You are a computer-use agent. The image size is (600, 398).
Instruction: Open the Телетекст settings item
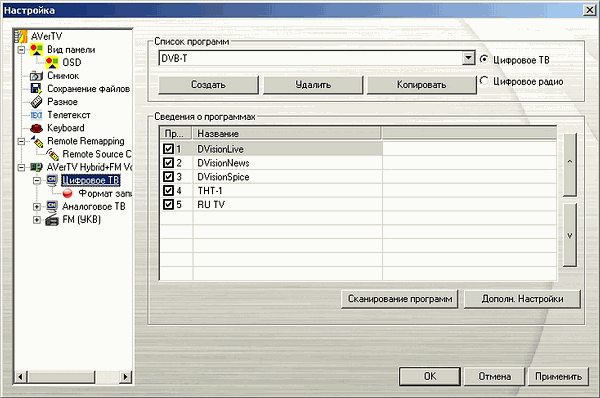coord(69,115)
